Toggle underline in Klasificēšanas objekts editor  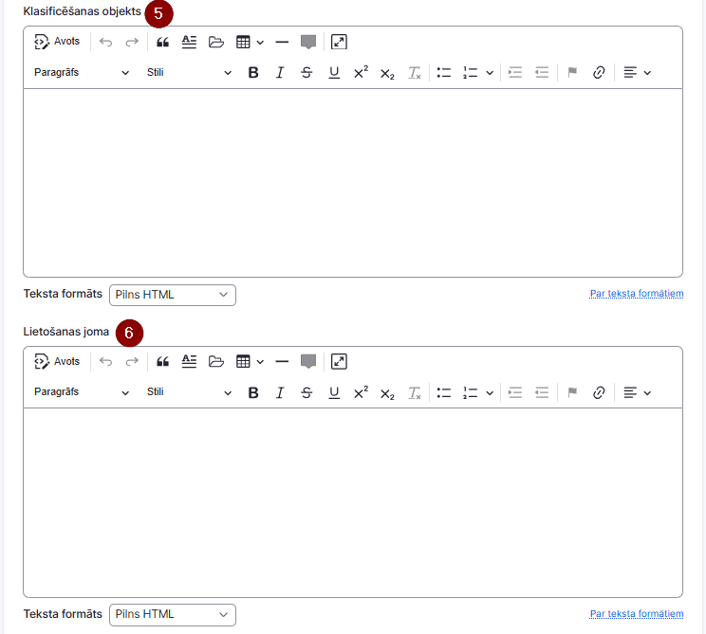(x=334, y=72)
